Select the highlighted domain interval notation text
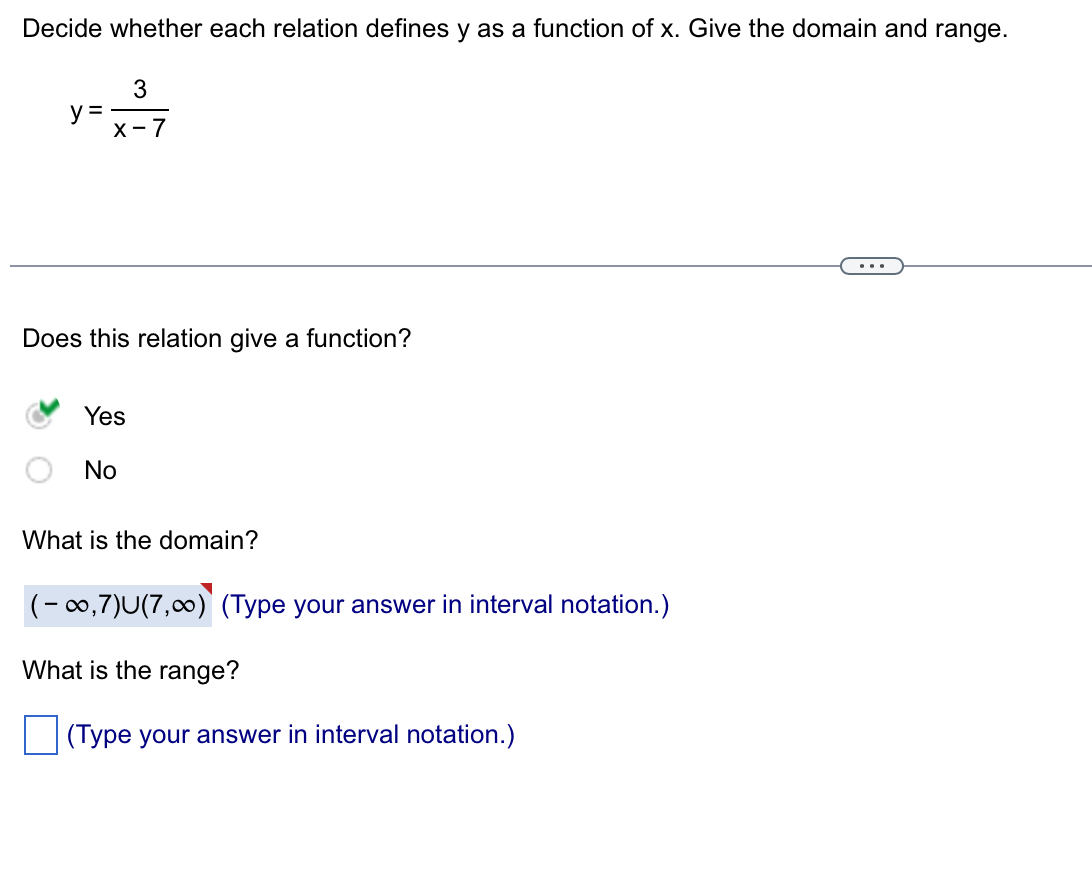Image resolution: width=1092 pixels, height=885 pixels. pos(116,604)
